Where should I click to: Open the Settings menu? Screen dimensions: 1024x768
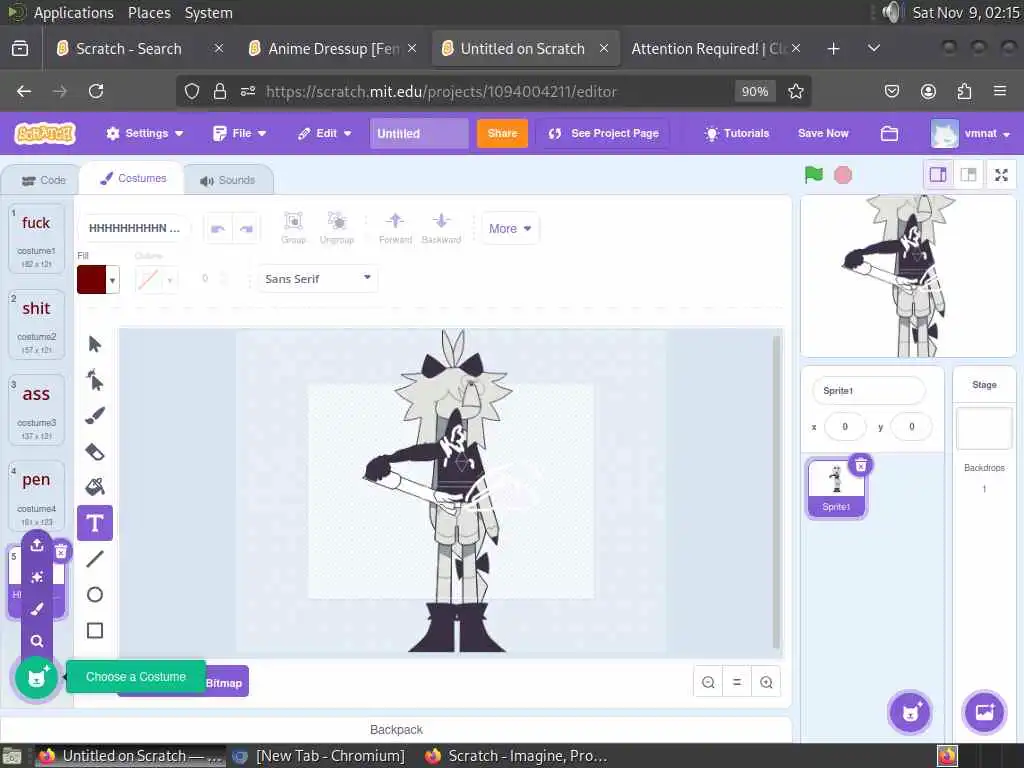(x=144, y=133)
